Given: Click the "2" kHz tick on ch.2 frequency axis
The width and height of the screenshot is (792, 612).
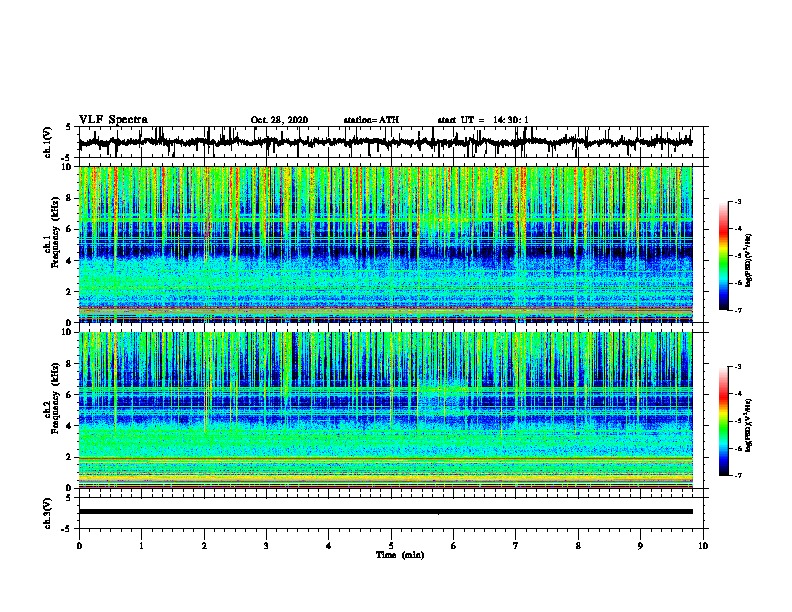Looking at the screenshot, I should pyautogui.click(x=71, y=457).
